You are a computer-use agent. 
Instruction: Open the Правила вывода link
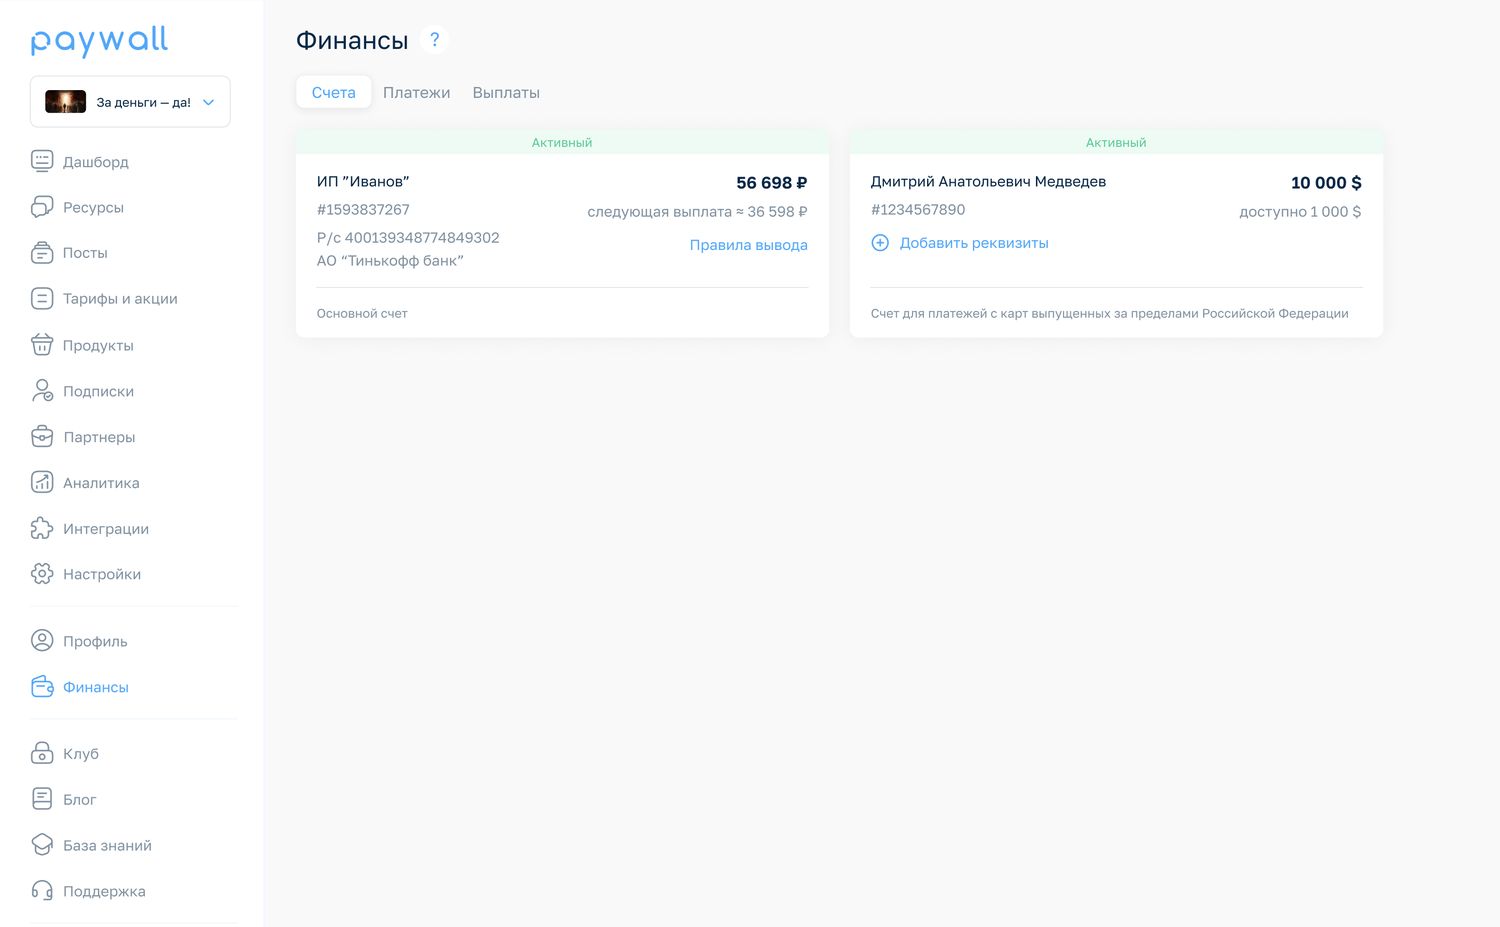point(748,245)
